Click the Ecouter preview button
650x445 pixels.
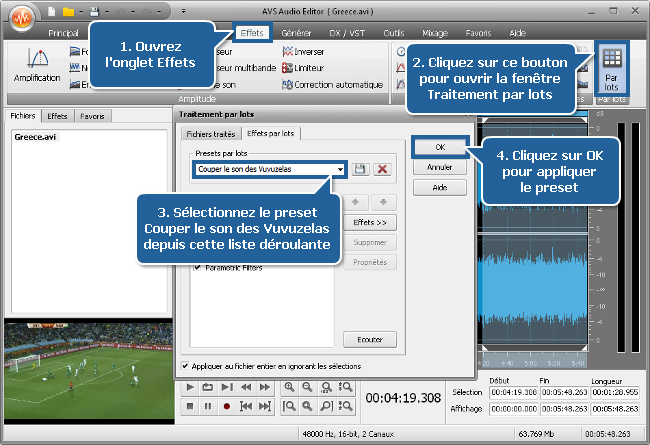(x=370, y=340)
